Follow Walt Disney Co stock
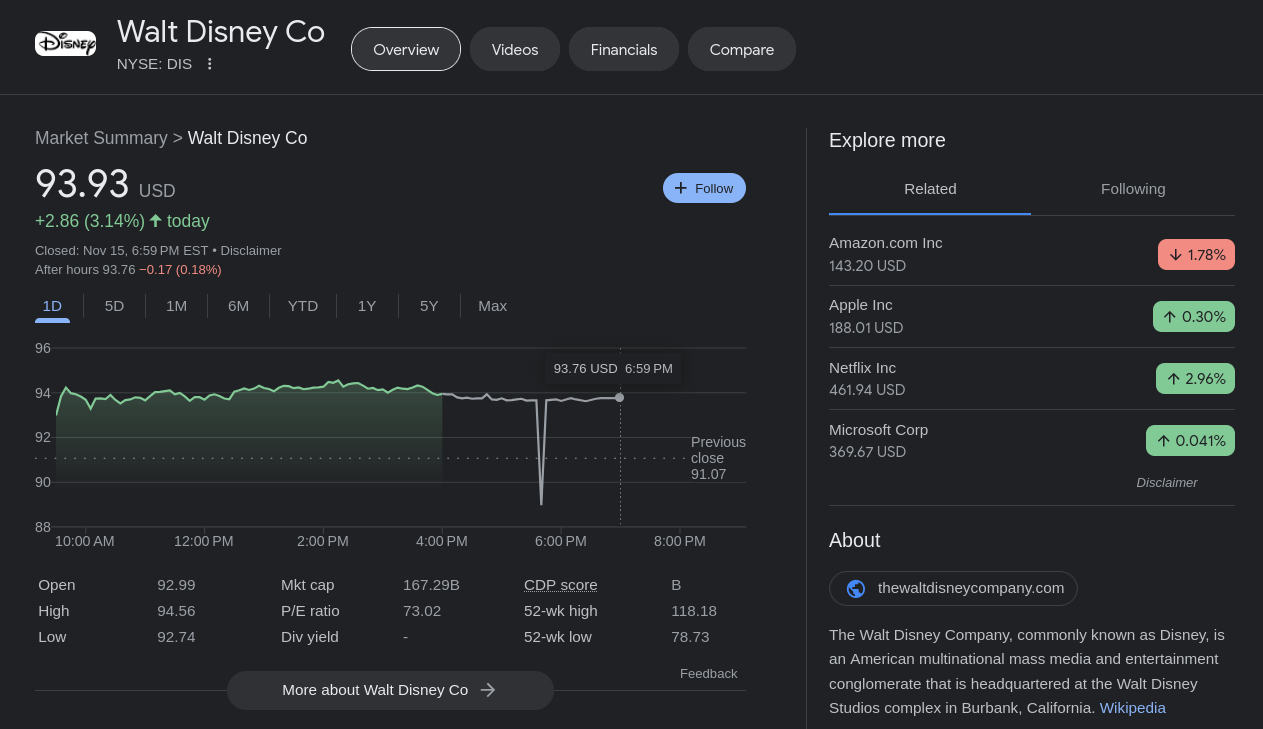 coord(704,188)
